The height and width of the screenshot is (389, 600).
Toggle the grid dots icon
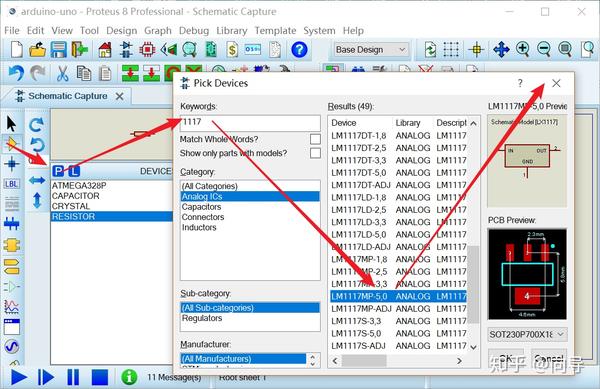pyautogui.click(x=452, y=49)
